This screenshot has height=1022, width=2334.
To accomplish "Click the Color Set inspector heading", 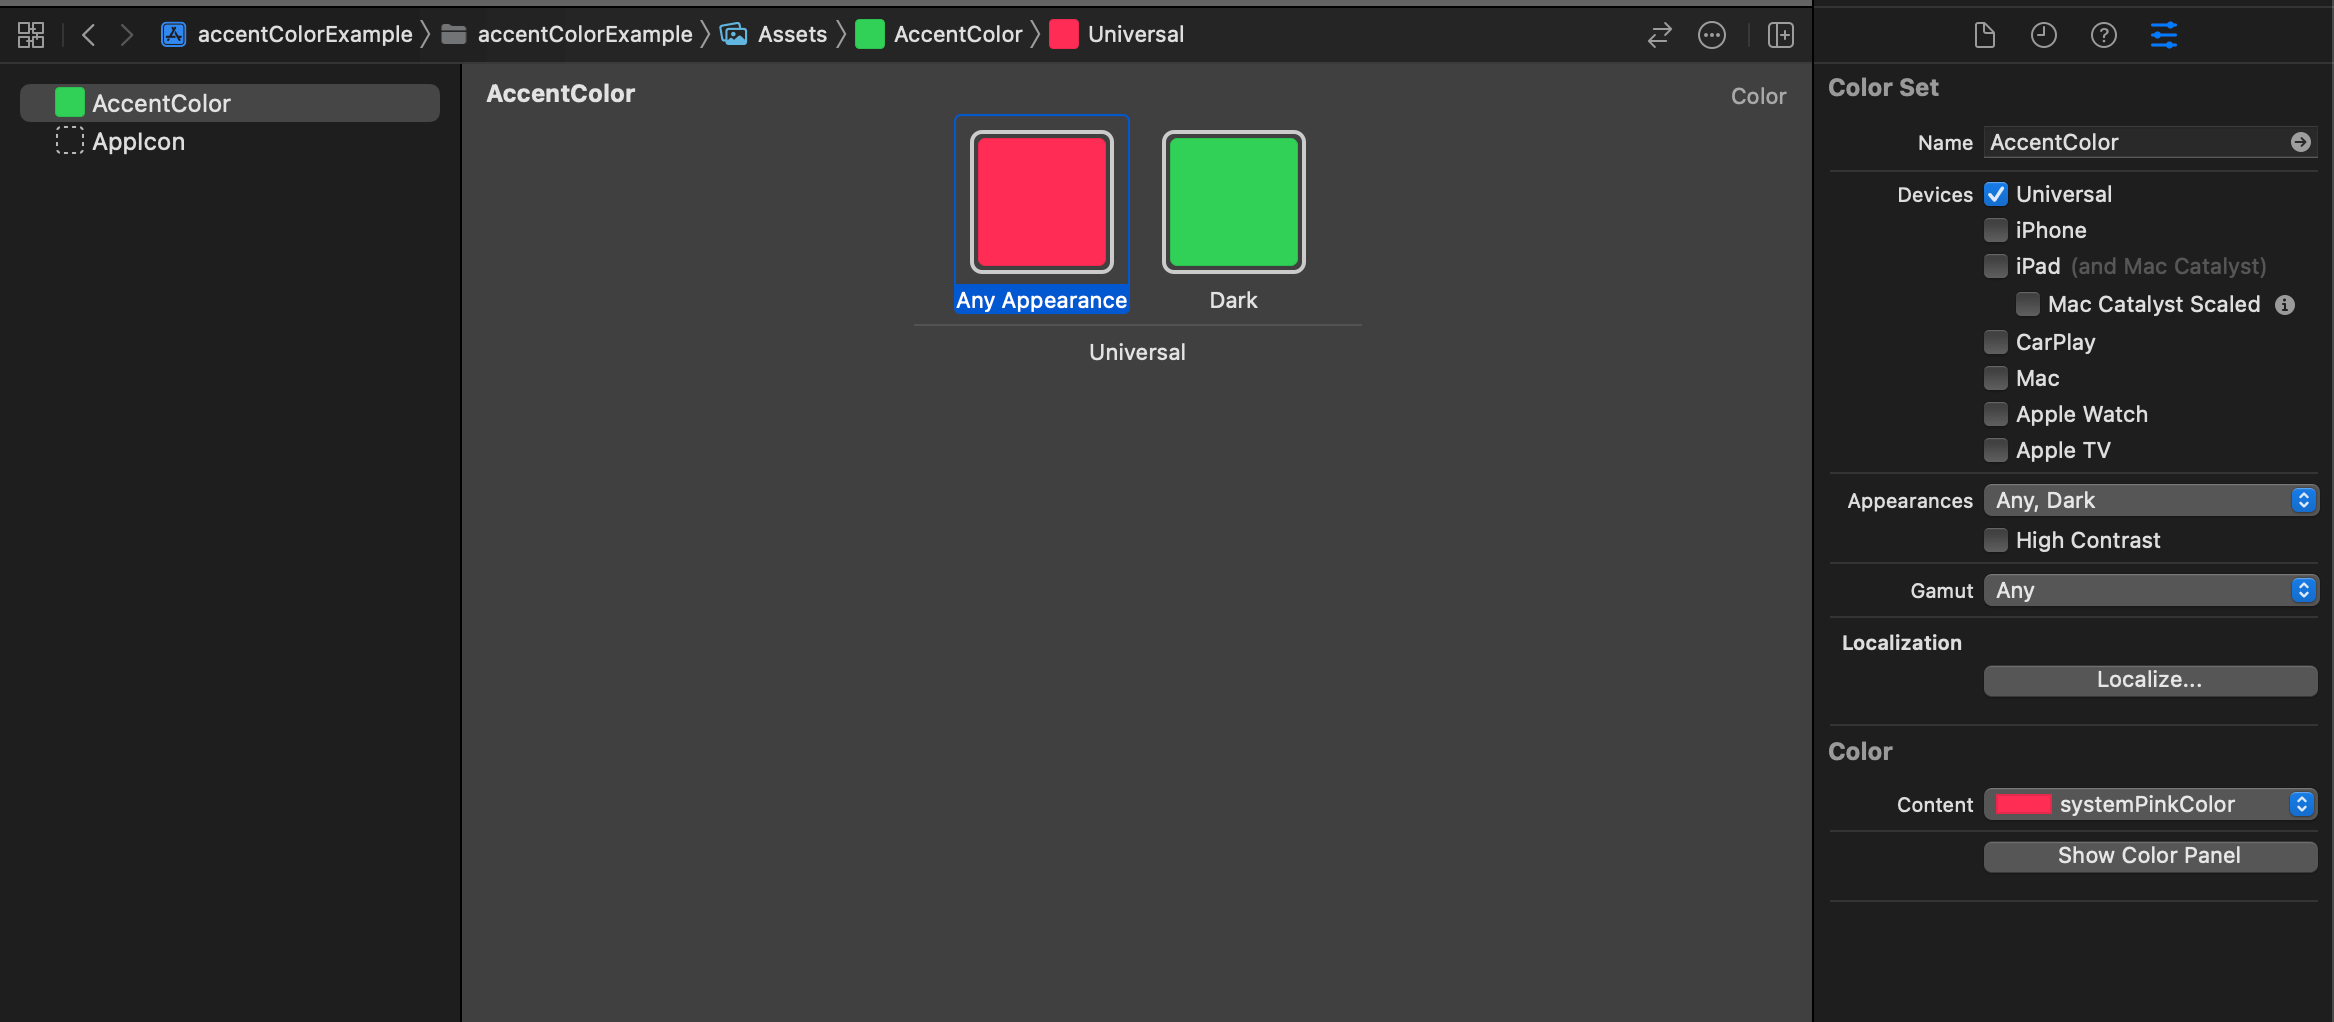I will coord(1883,88).
